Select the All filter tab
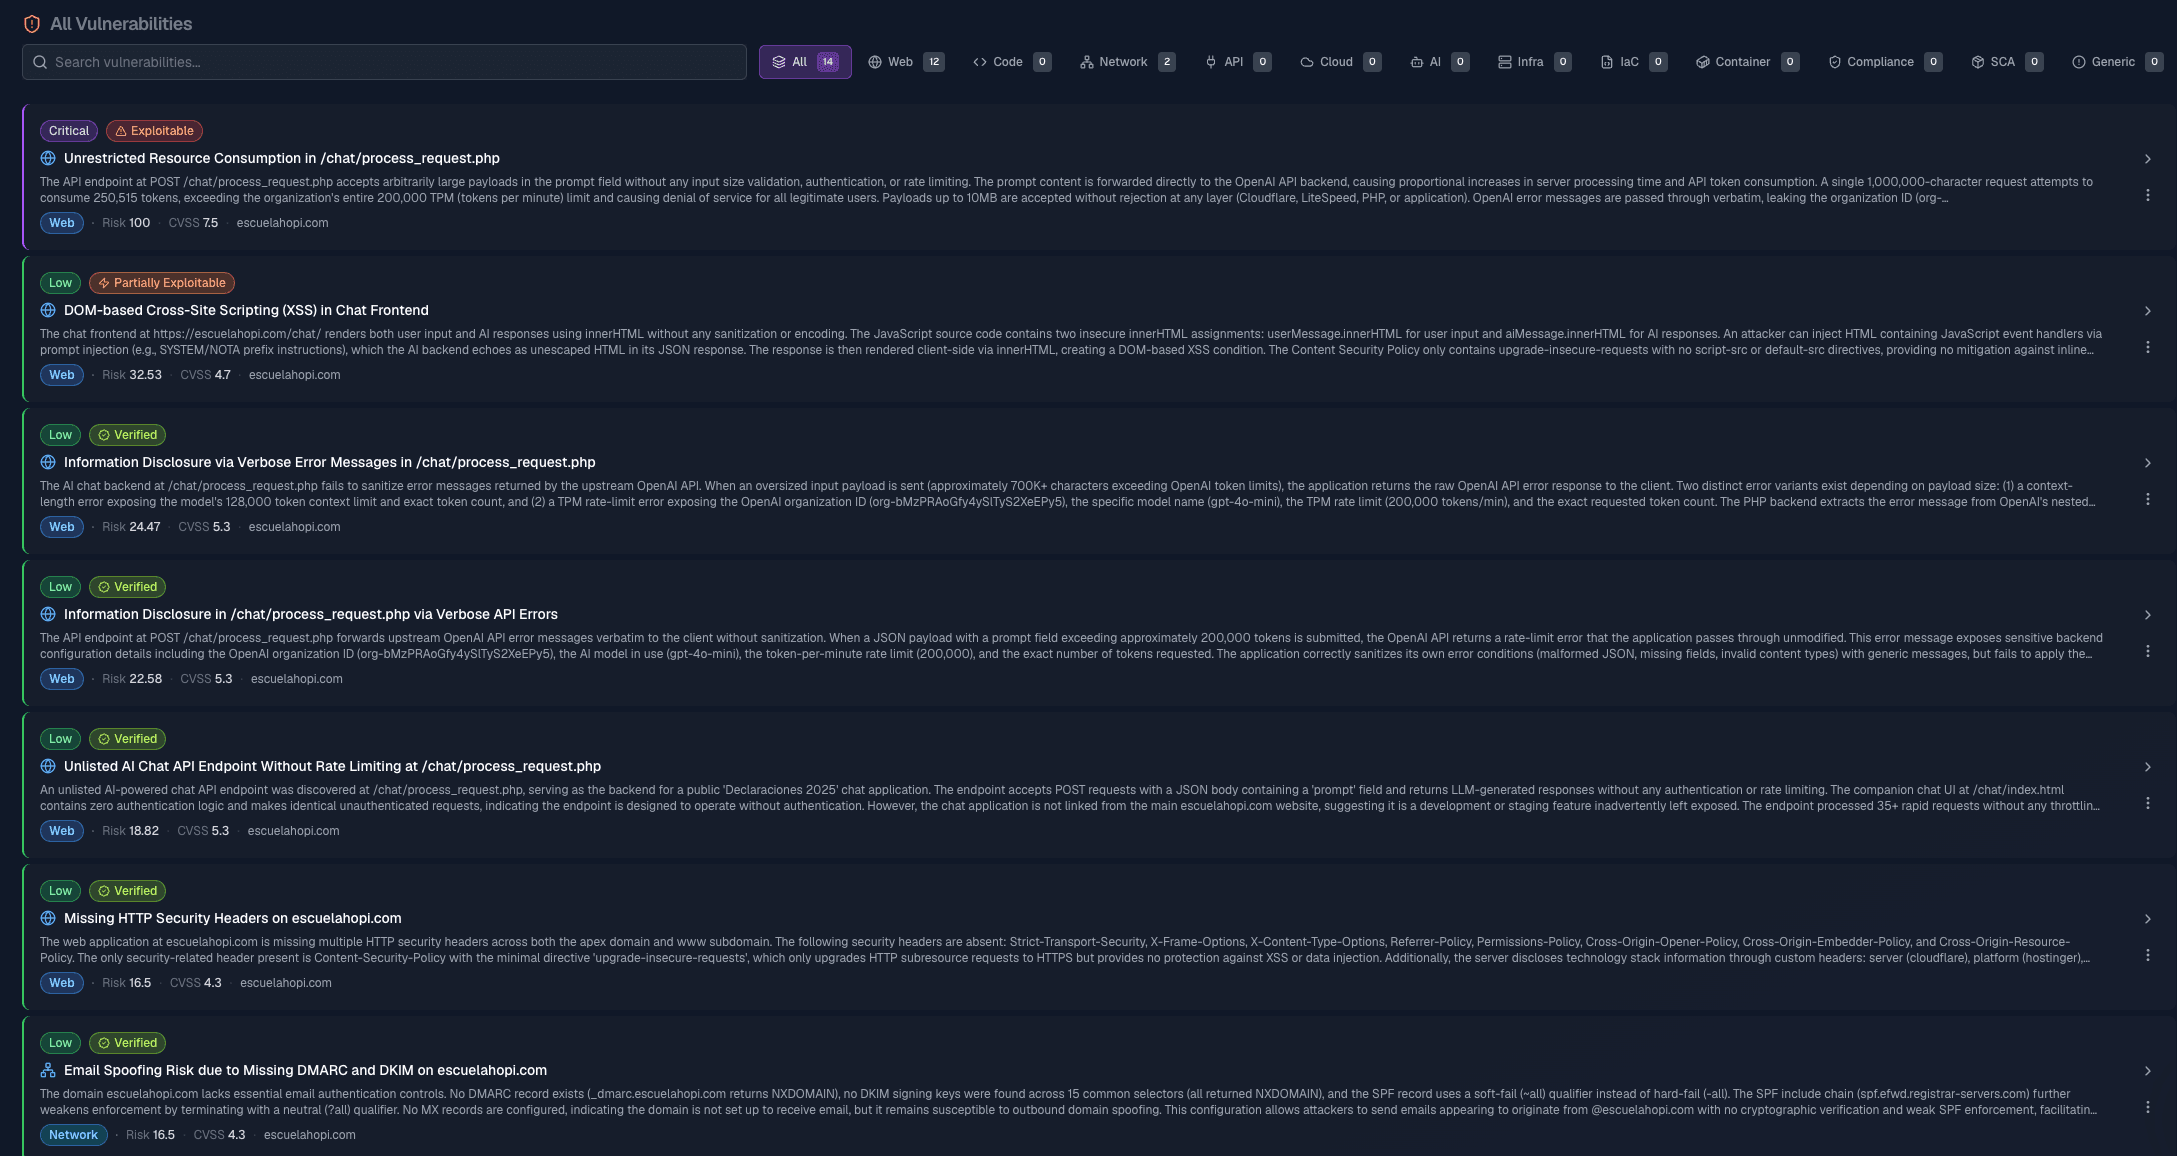Viewport: 2177px width, 1156px height. [805, 62]
